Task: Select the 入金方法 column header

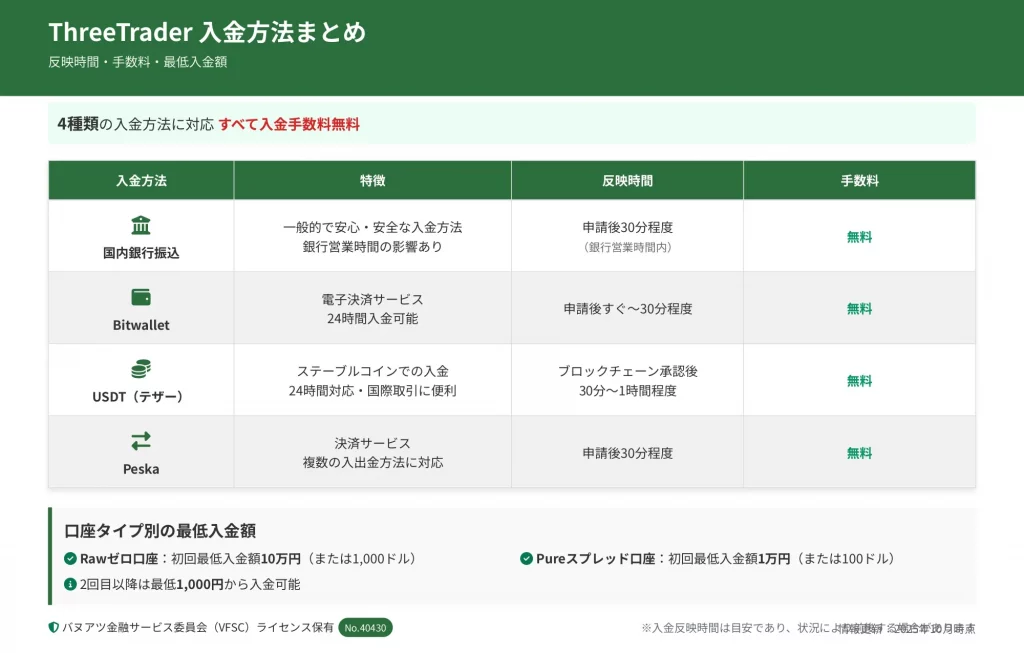Action: tap(141, 181)
